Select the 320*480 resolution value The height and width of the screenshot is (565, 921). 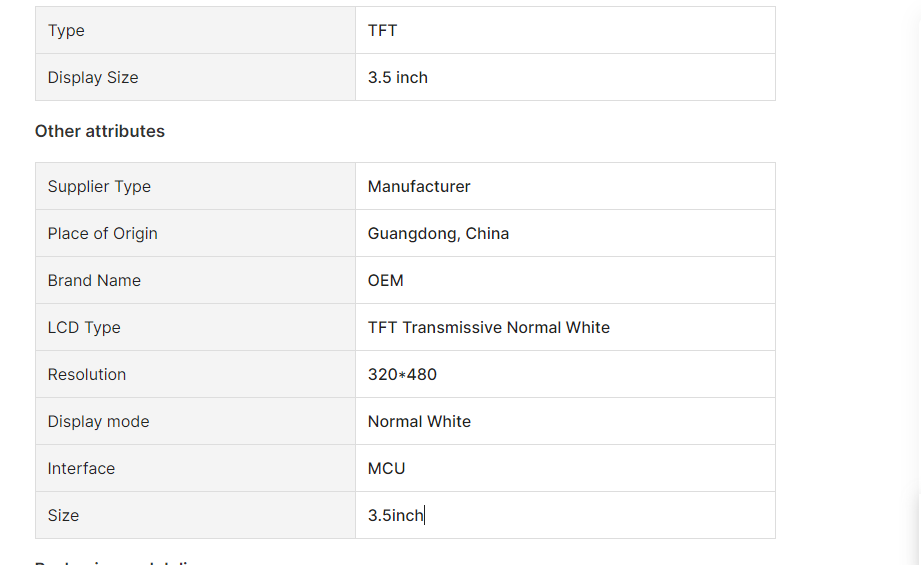coord(402,375)
